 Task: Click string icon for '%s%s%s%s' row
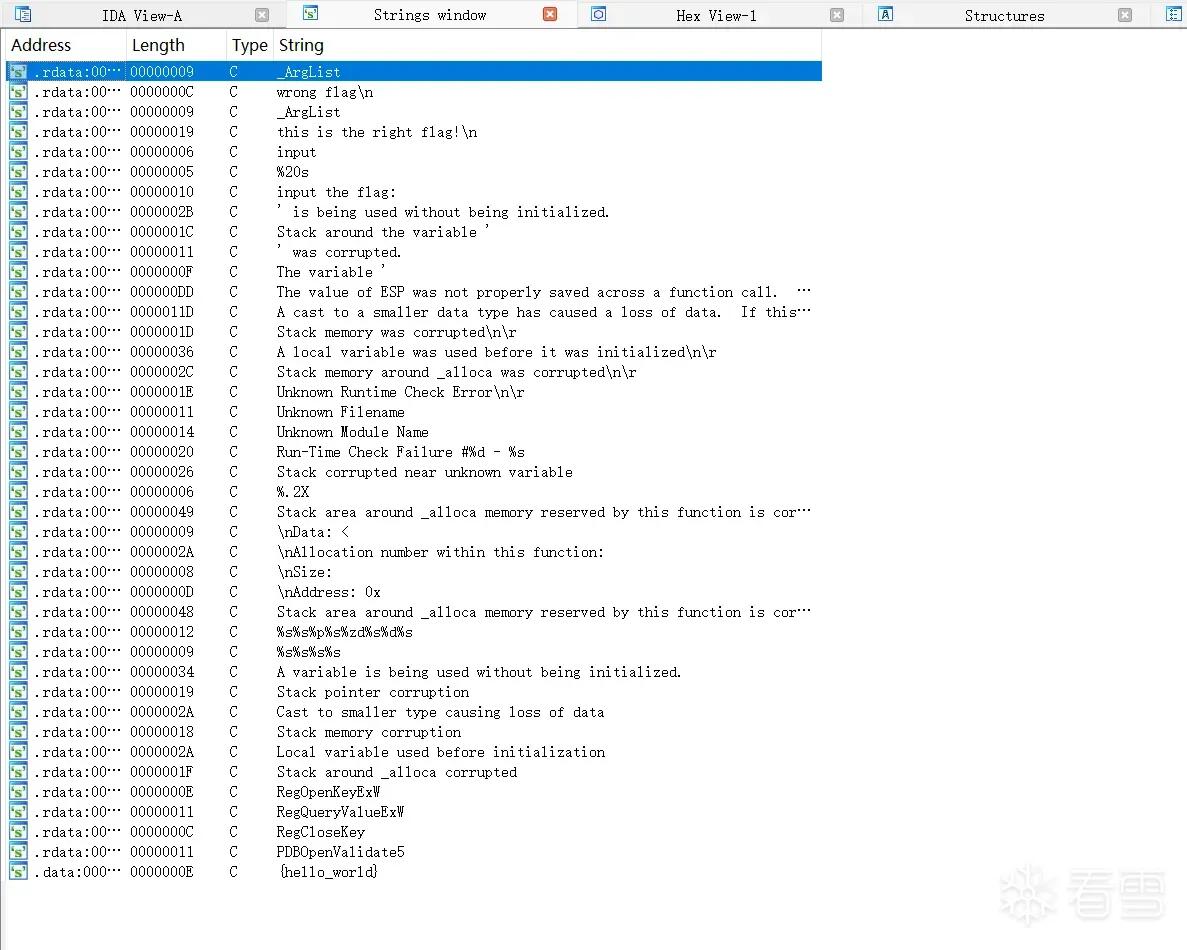pyautogui.click(x=18, y=652)
